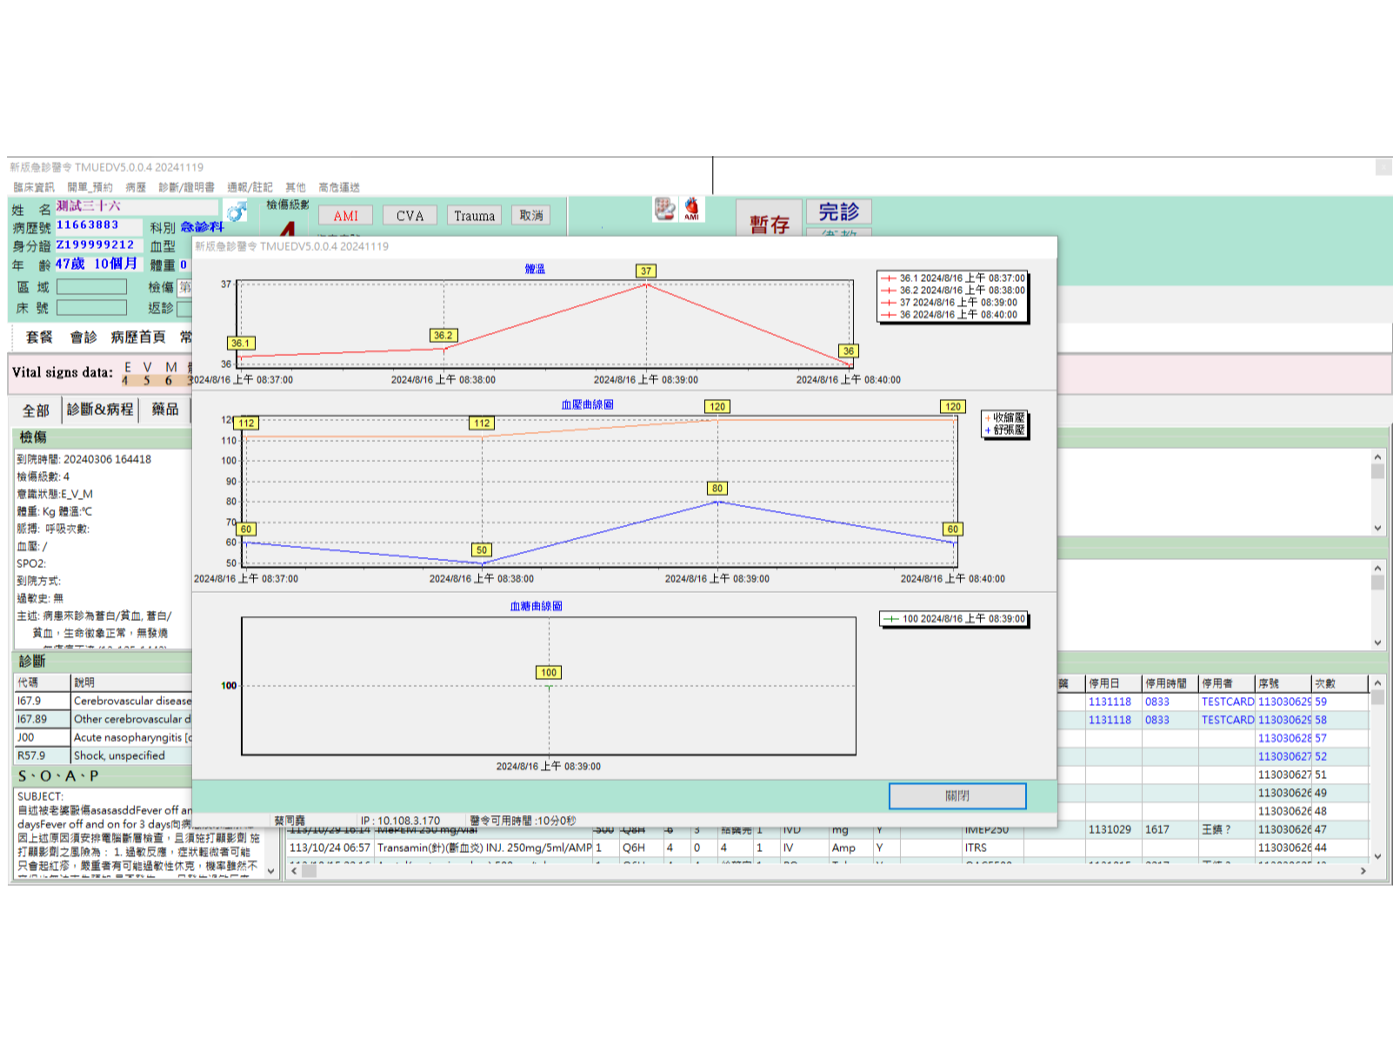The height and width of the screenshot is (1048, 1398).
Task: Switch to the 診斷&病程 tab
Action: (100, 409)
